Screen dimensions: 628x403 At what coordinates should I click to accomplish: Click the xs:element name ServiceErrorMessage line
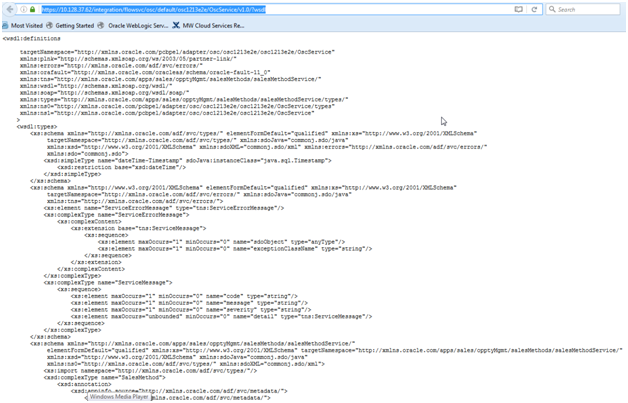[x=164, y=208]
